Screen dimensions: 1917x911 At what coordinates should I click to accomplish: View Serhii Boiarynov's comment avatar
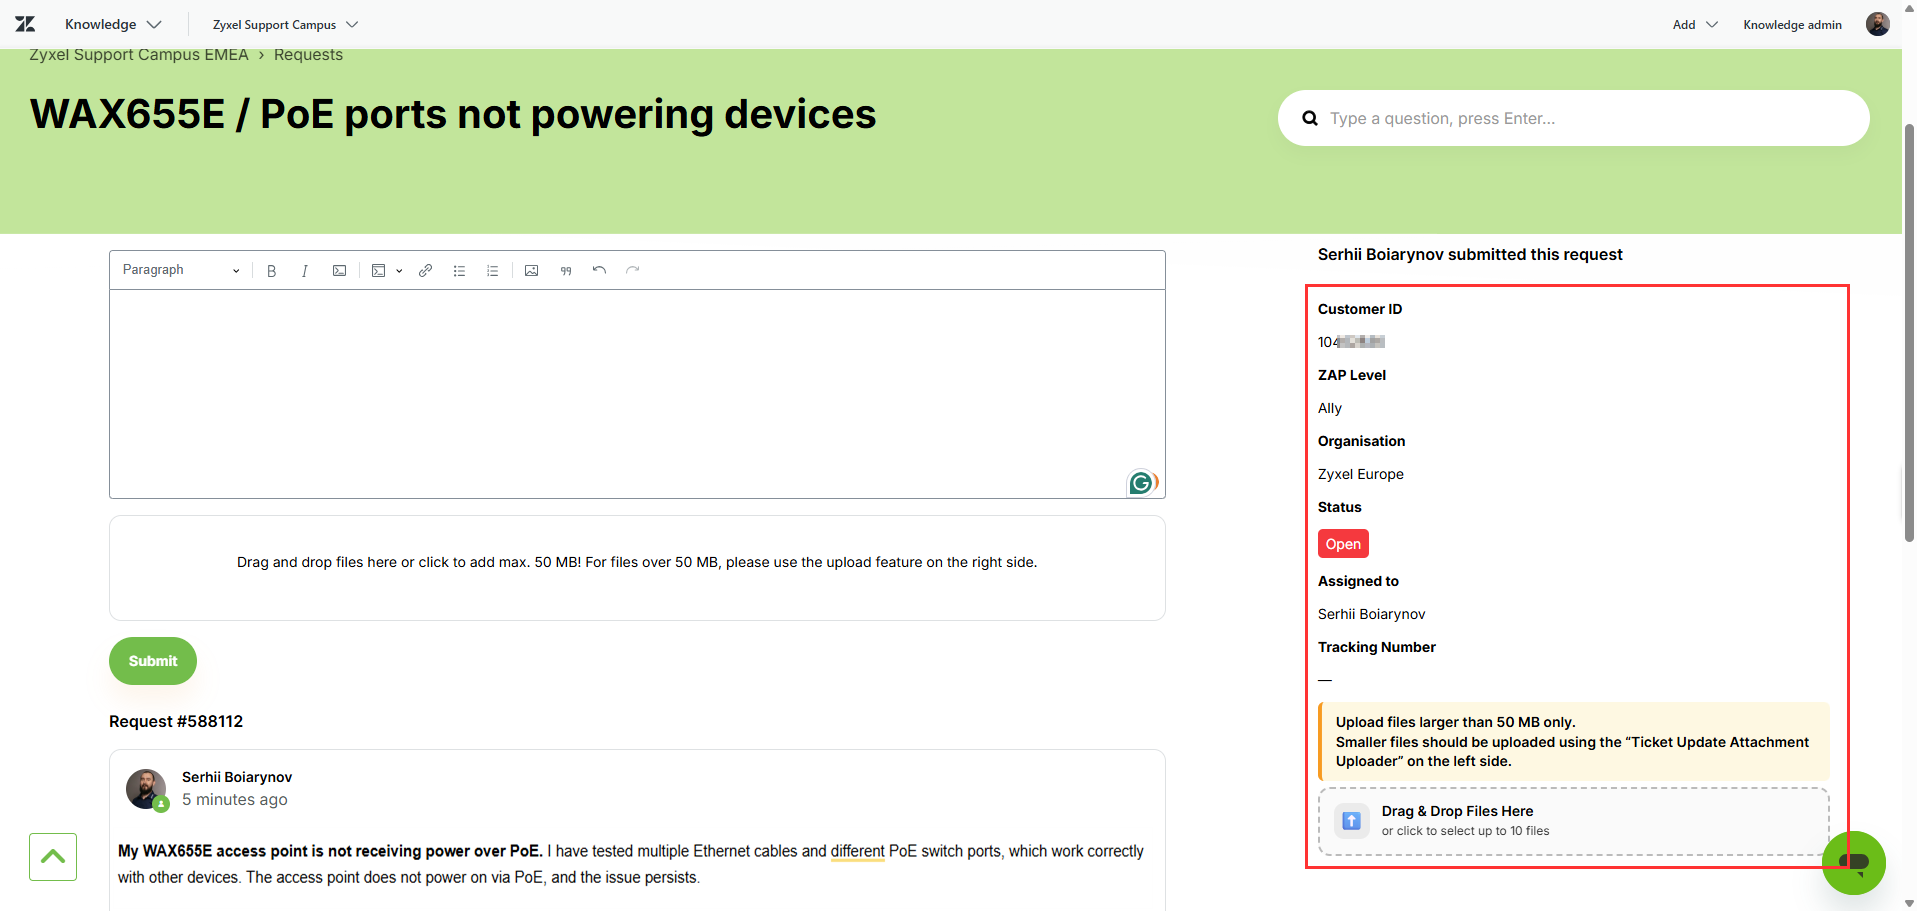click(146, 789)
